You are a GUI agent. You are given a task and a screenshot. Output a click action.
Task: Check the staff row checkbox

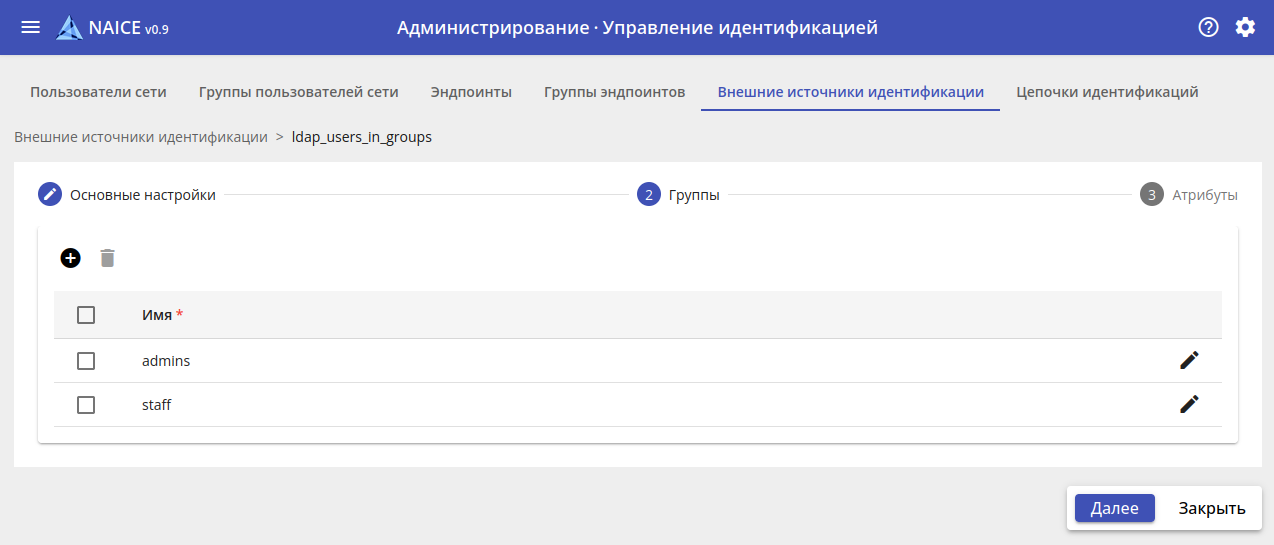[x=86, y=405]
